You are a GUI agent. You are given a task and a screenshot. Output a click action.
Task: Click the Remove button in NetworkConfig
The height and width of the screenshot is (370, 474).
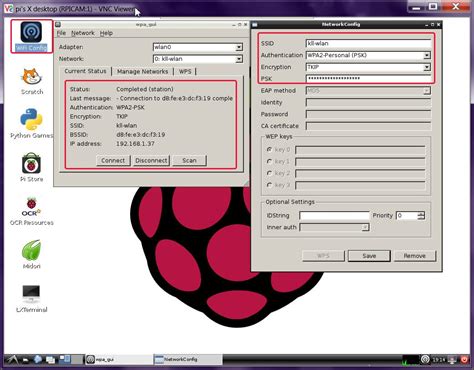pos(415,256)
